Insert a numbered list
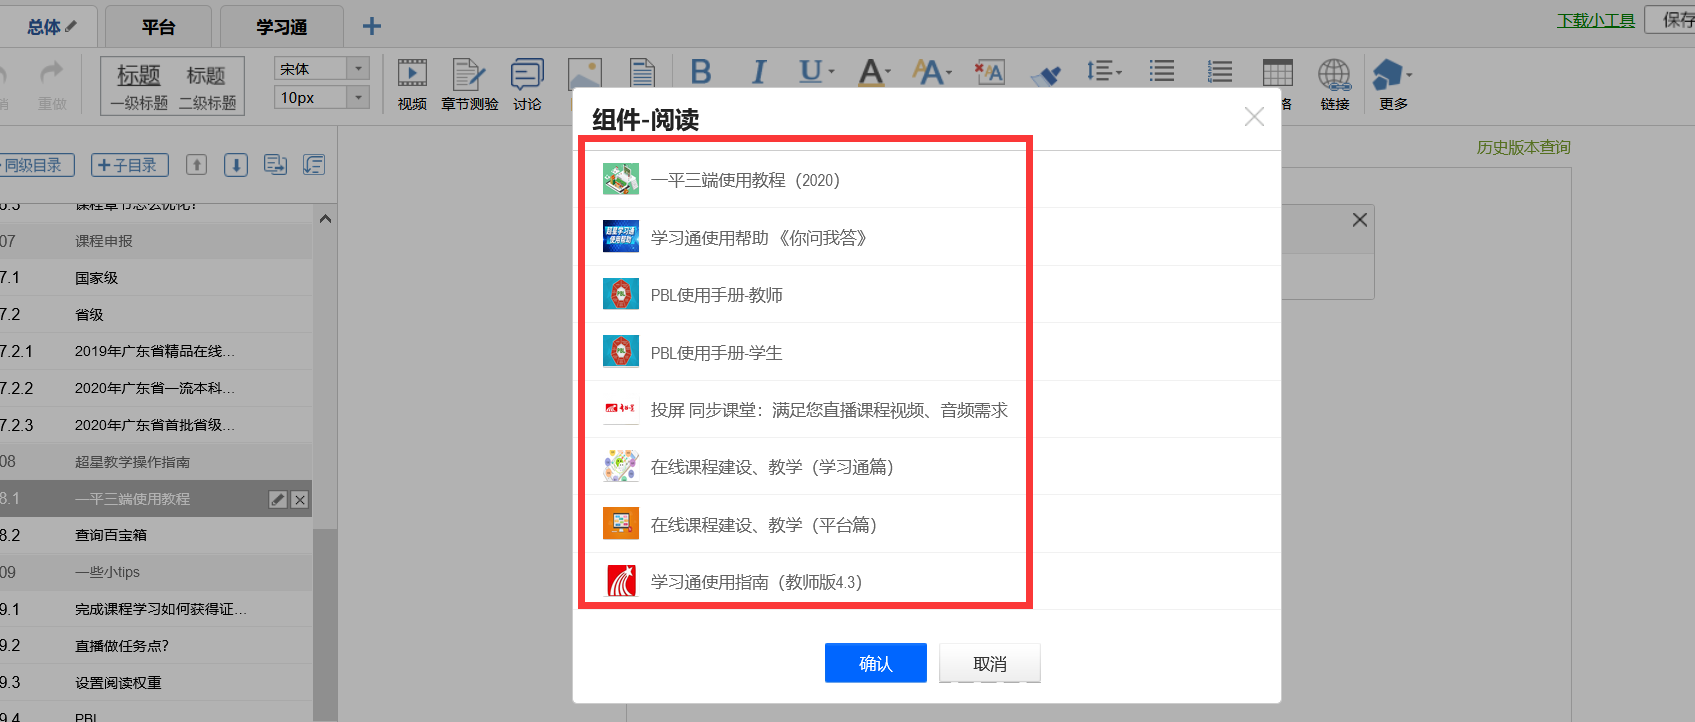The width and height of the screenshot is (1695, 722). coord(1220,71)
